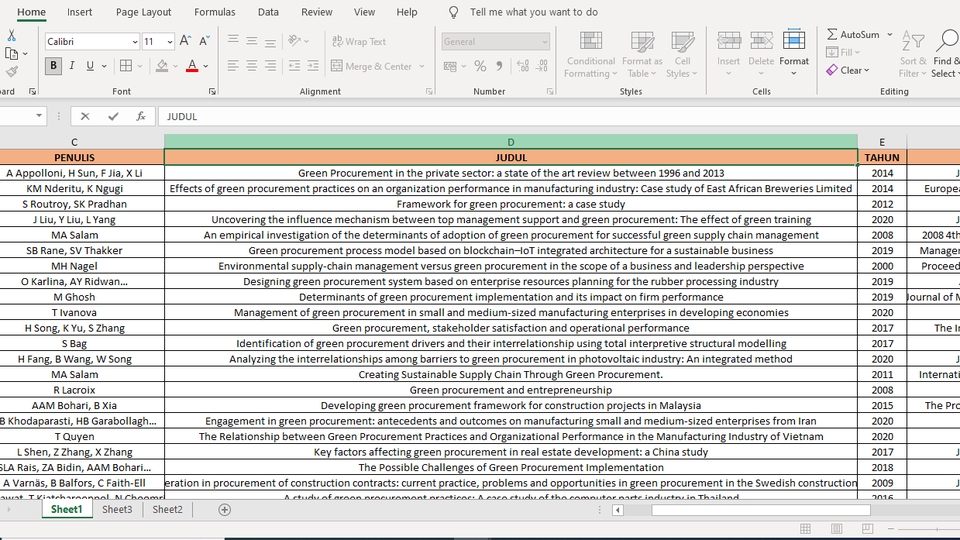This screenshot has height=540, width=960.
Task: Open the Clear eraser menu
Action: pos(848,70)
